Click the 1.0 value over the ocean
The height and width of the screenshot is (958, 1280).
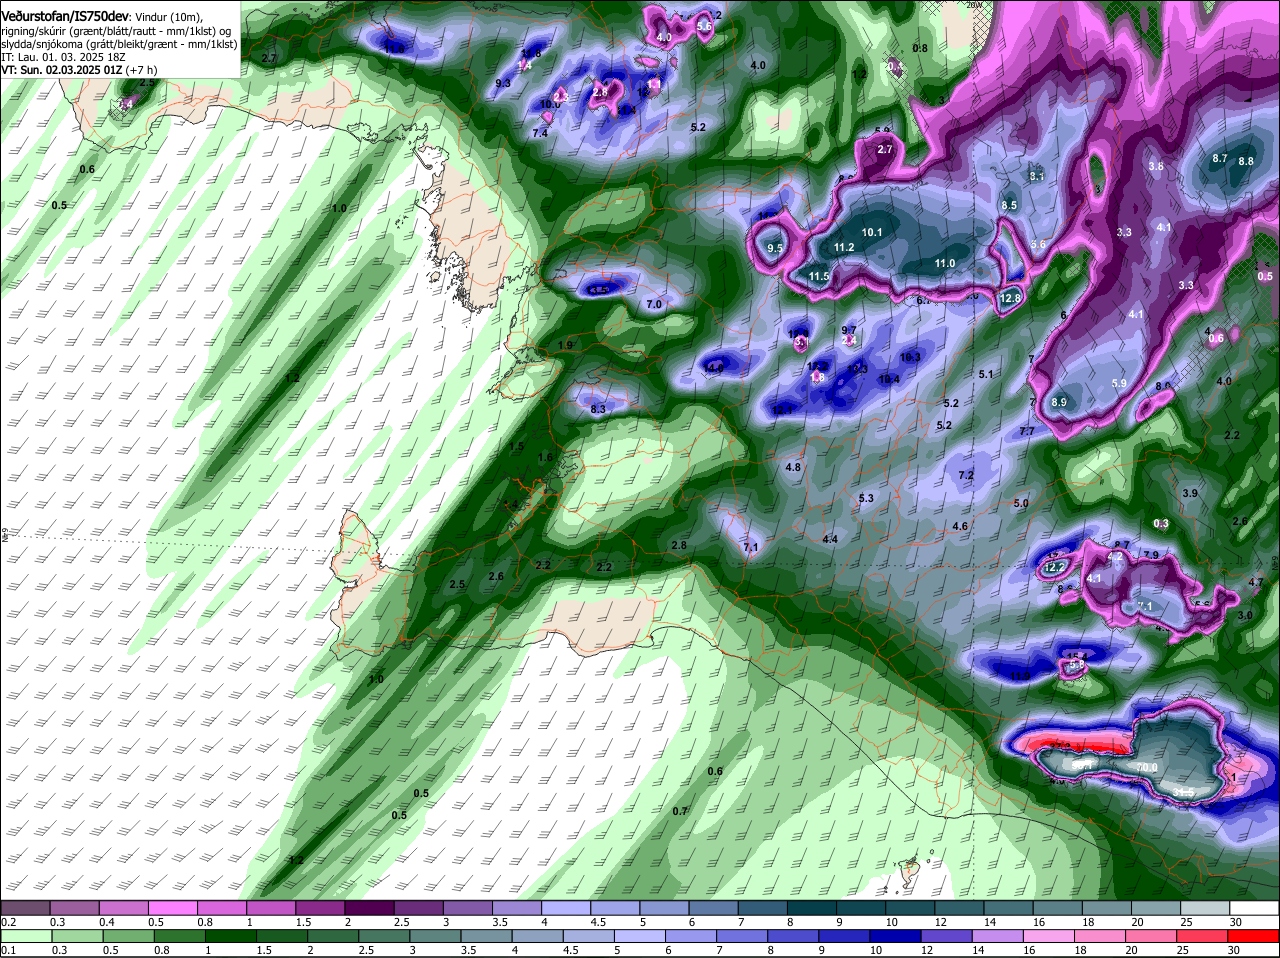339,208
